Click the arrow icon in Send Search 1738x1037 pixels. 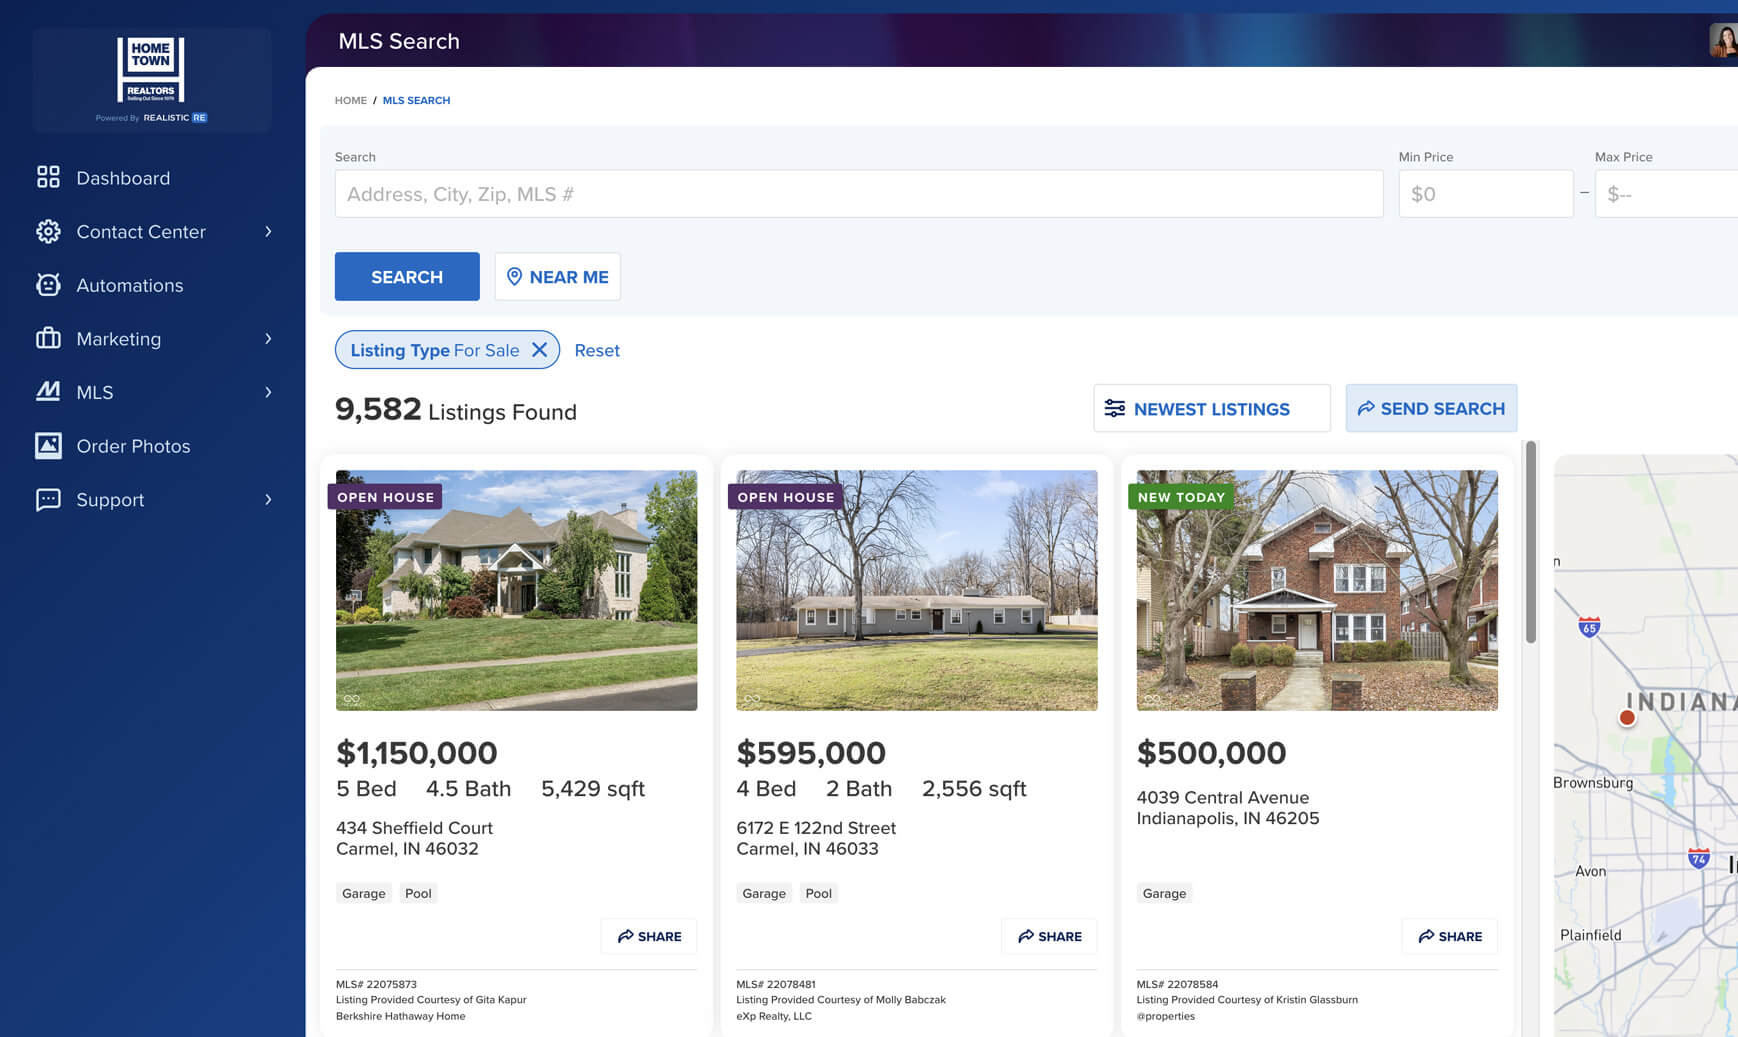(x=1366, y=408)
